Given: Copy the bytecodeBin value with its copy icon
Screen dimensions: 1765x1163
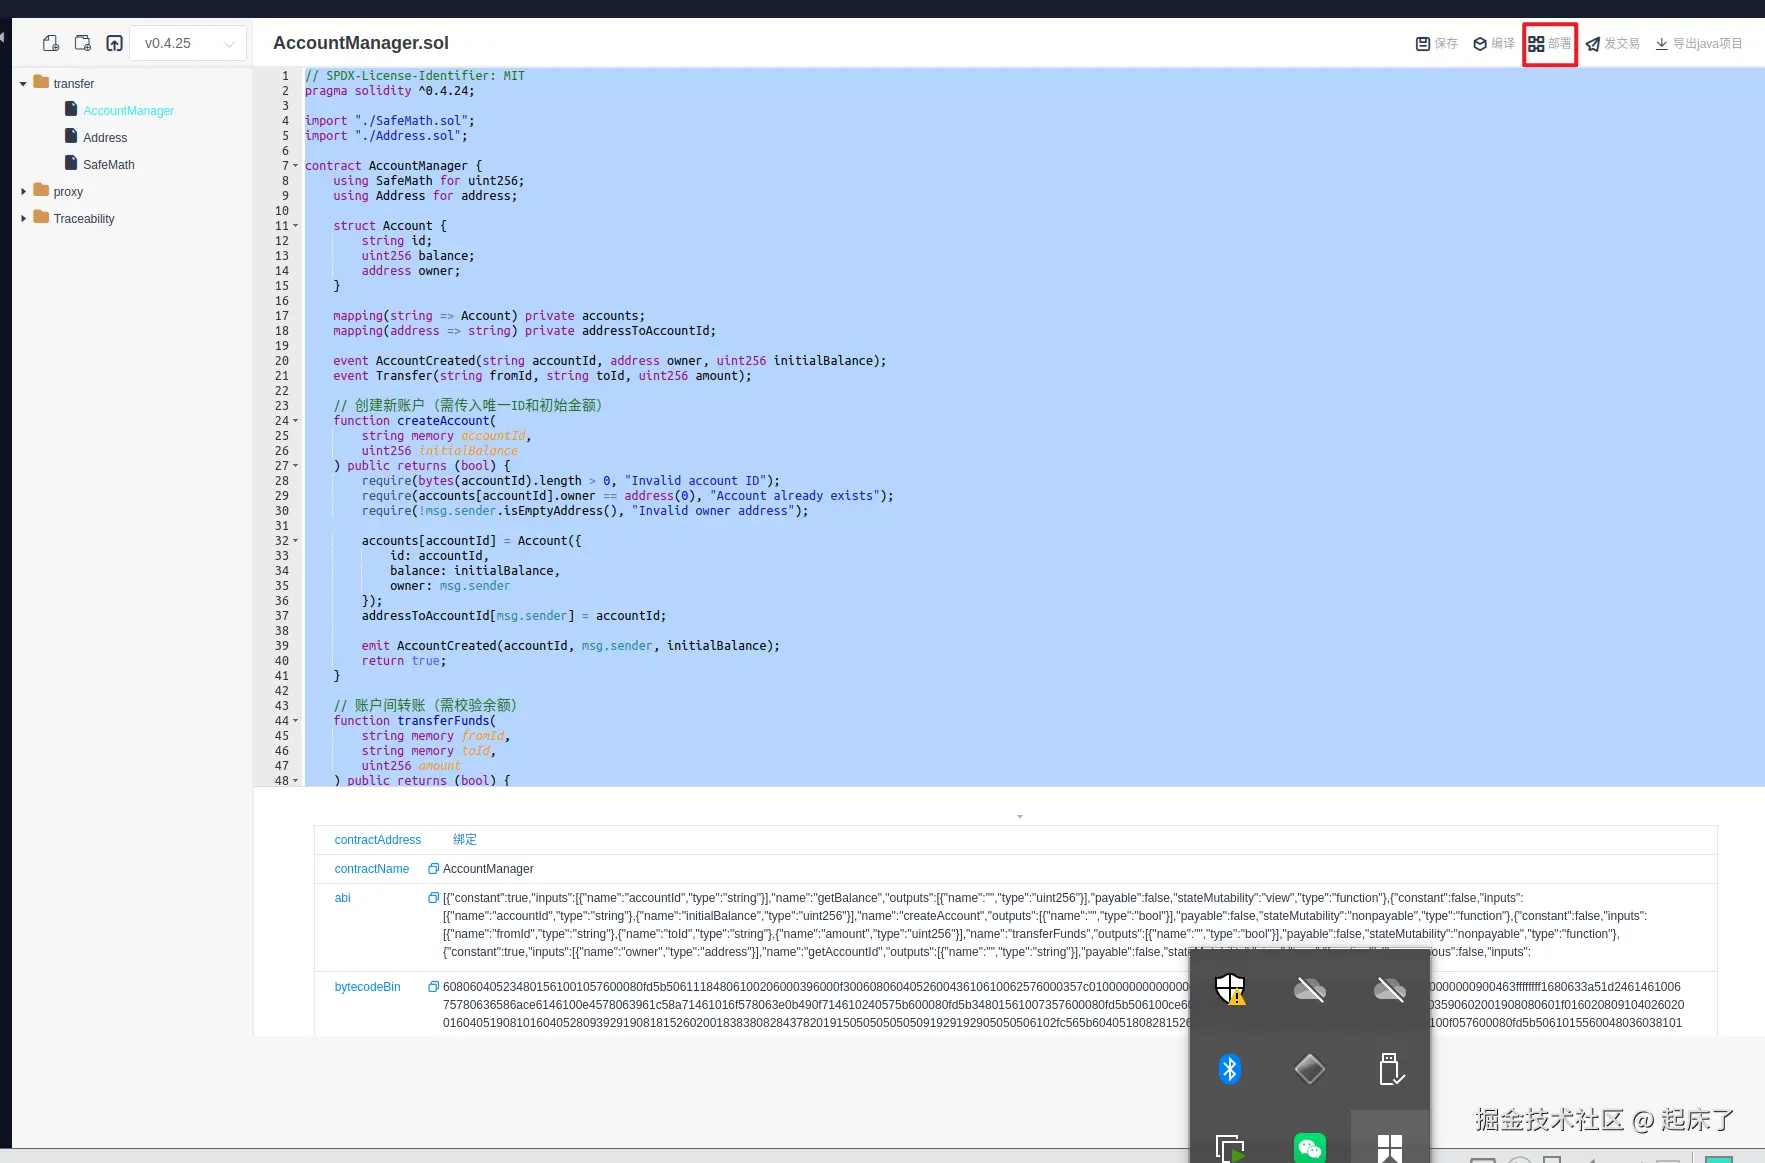Looking at the screenshot, I should pyautogui.click(x=434, y=987).
